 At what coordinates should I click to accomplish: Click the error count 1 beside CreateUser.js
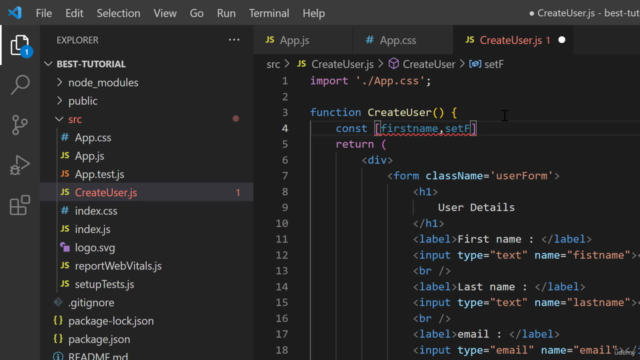[x=238, y=193]
